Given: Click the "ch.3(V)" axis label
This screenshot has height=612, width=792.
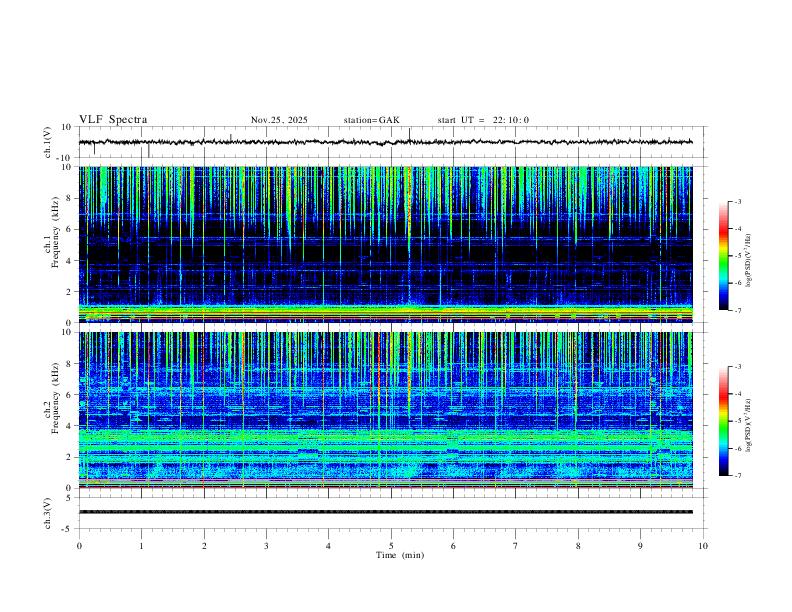Looking at the screenshot, I should click(x=48, y=513).
